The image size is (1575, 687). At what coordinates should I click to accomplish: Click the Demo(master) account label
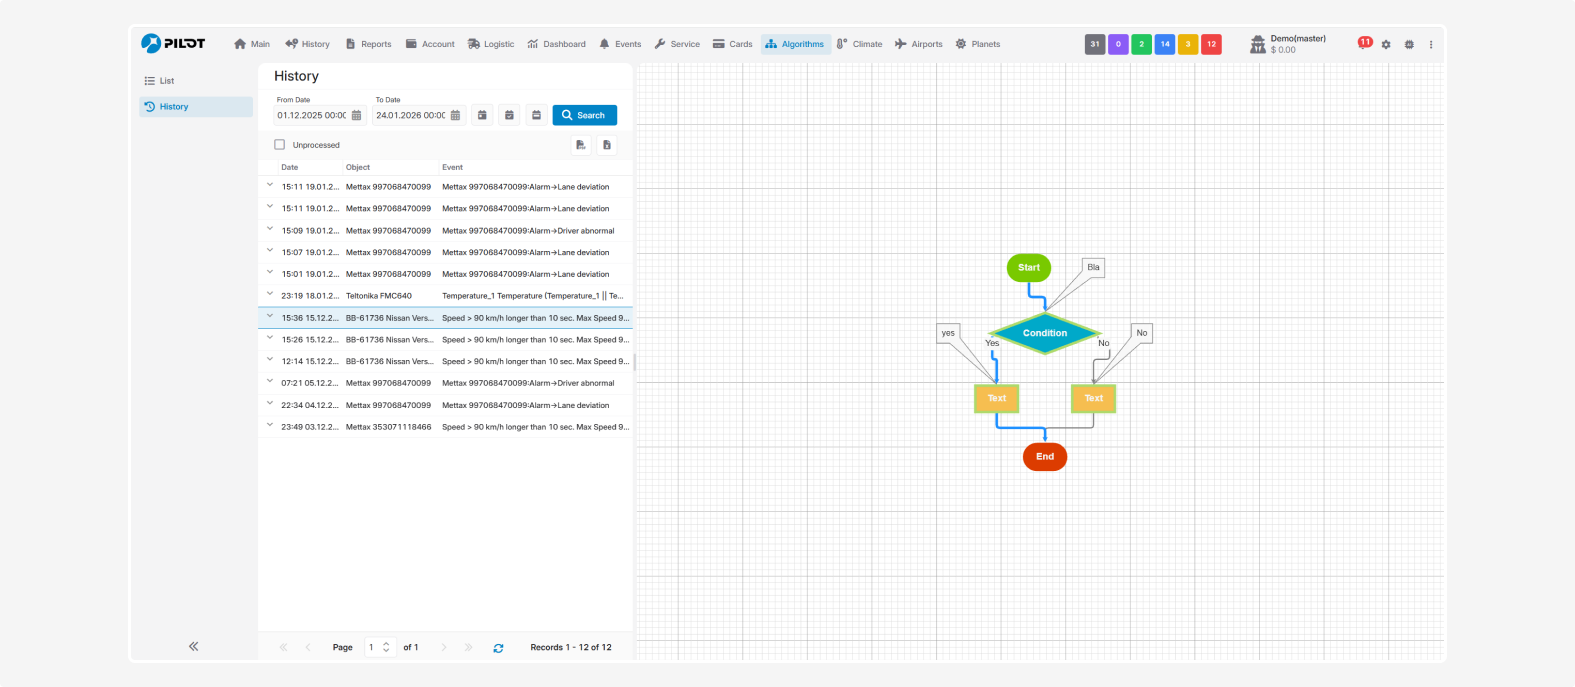click(1297, 39)
